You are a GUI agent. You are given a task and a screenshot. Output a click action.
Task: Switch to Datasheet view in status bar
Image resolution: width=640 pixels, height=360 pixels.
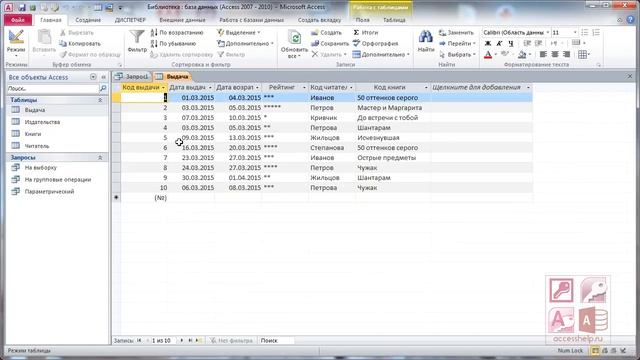[x=596, y=351]
